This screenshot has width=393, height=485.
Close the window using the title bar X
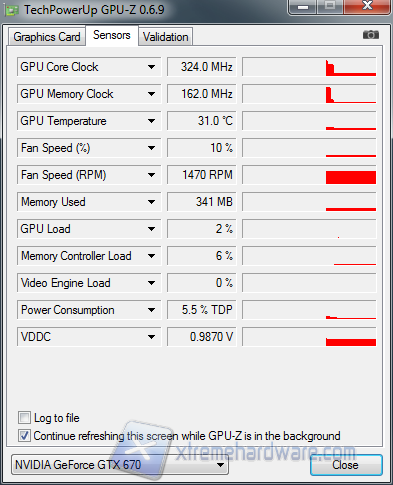367,6
